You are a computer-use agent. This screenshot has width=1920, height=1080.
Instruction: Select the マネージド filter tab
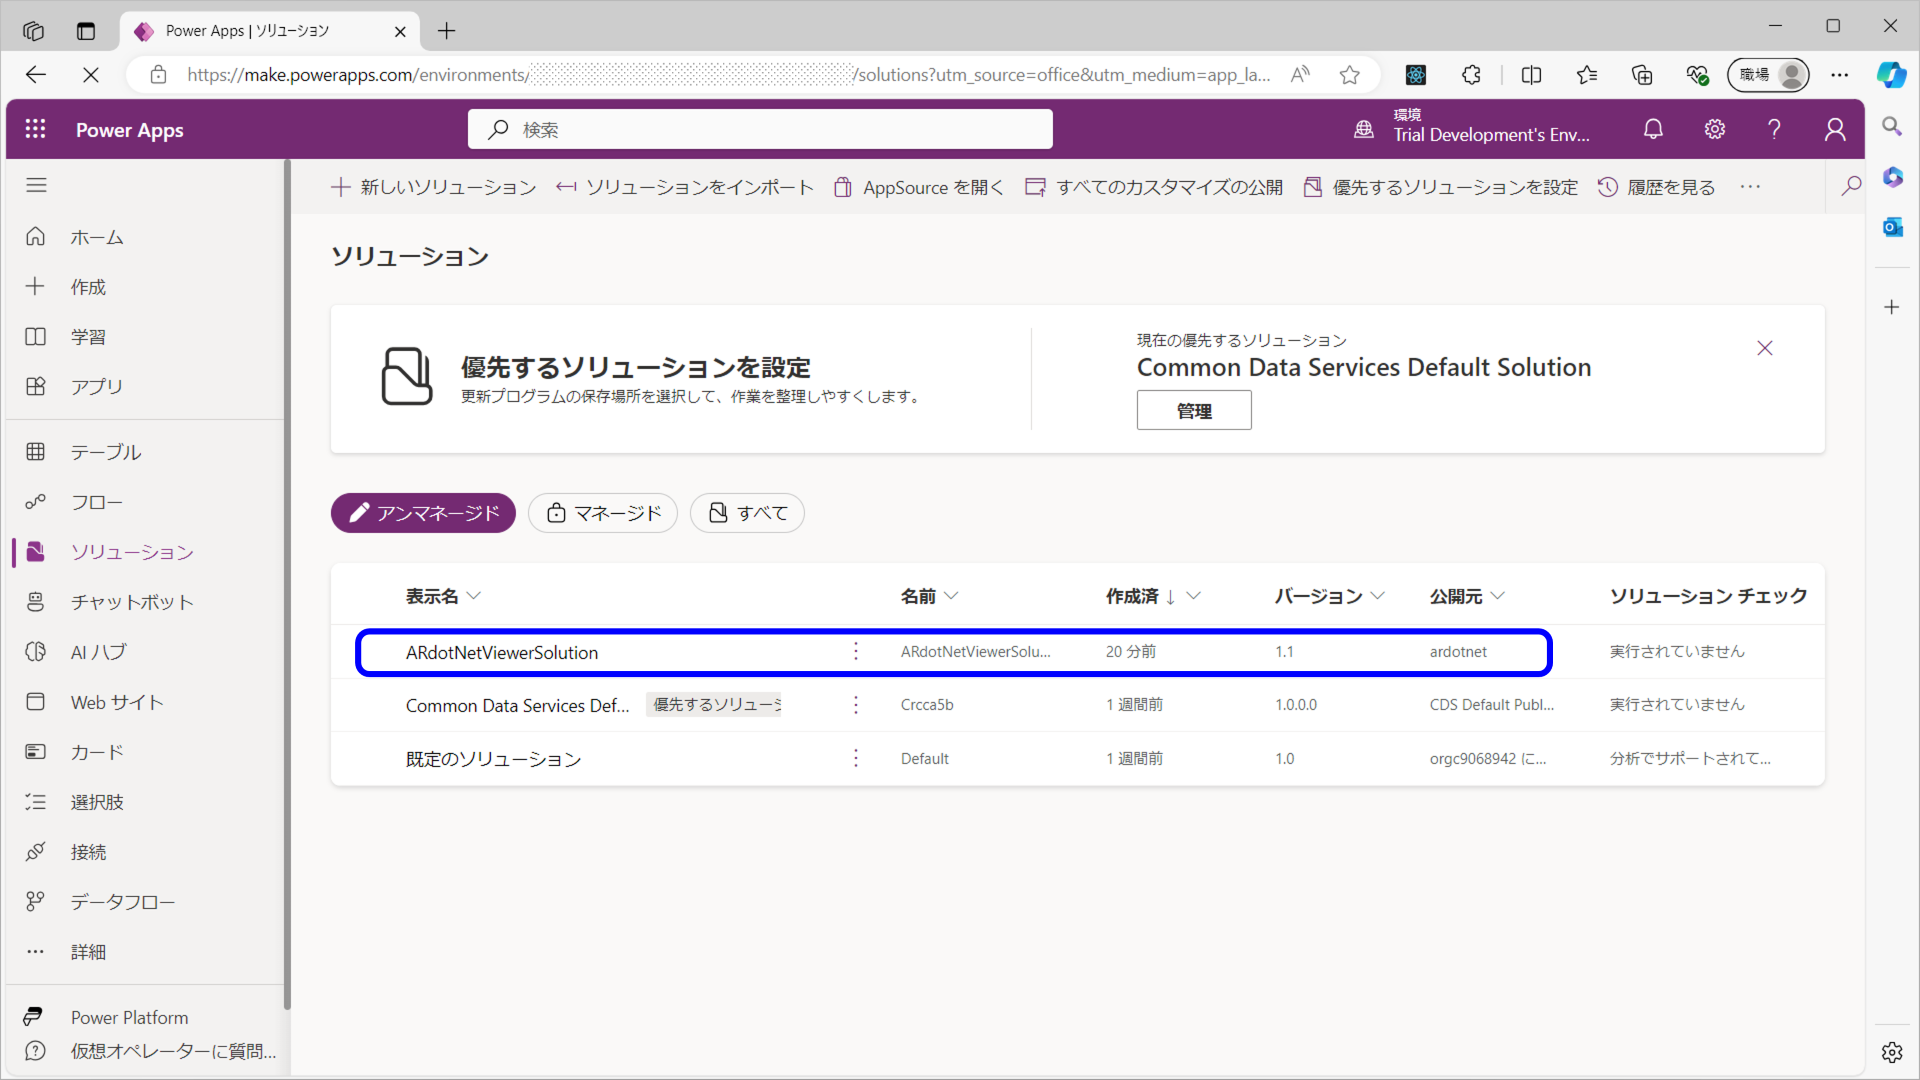[x=603, y=513]
